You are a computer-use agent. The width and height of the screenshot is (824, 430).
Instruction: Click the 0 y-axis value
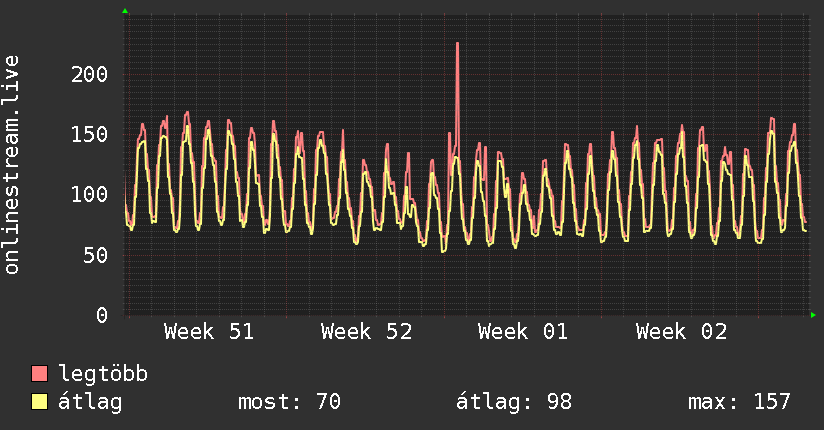click(102, 315)
